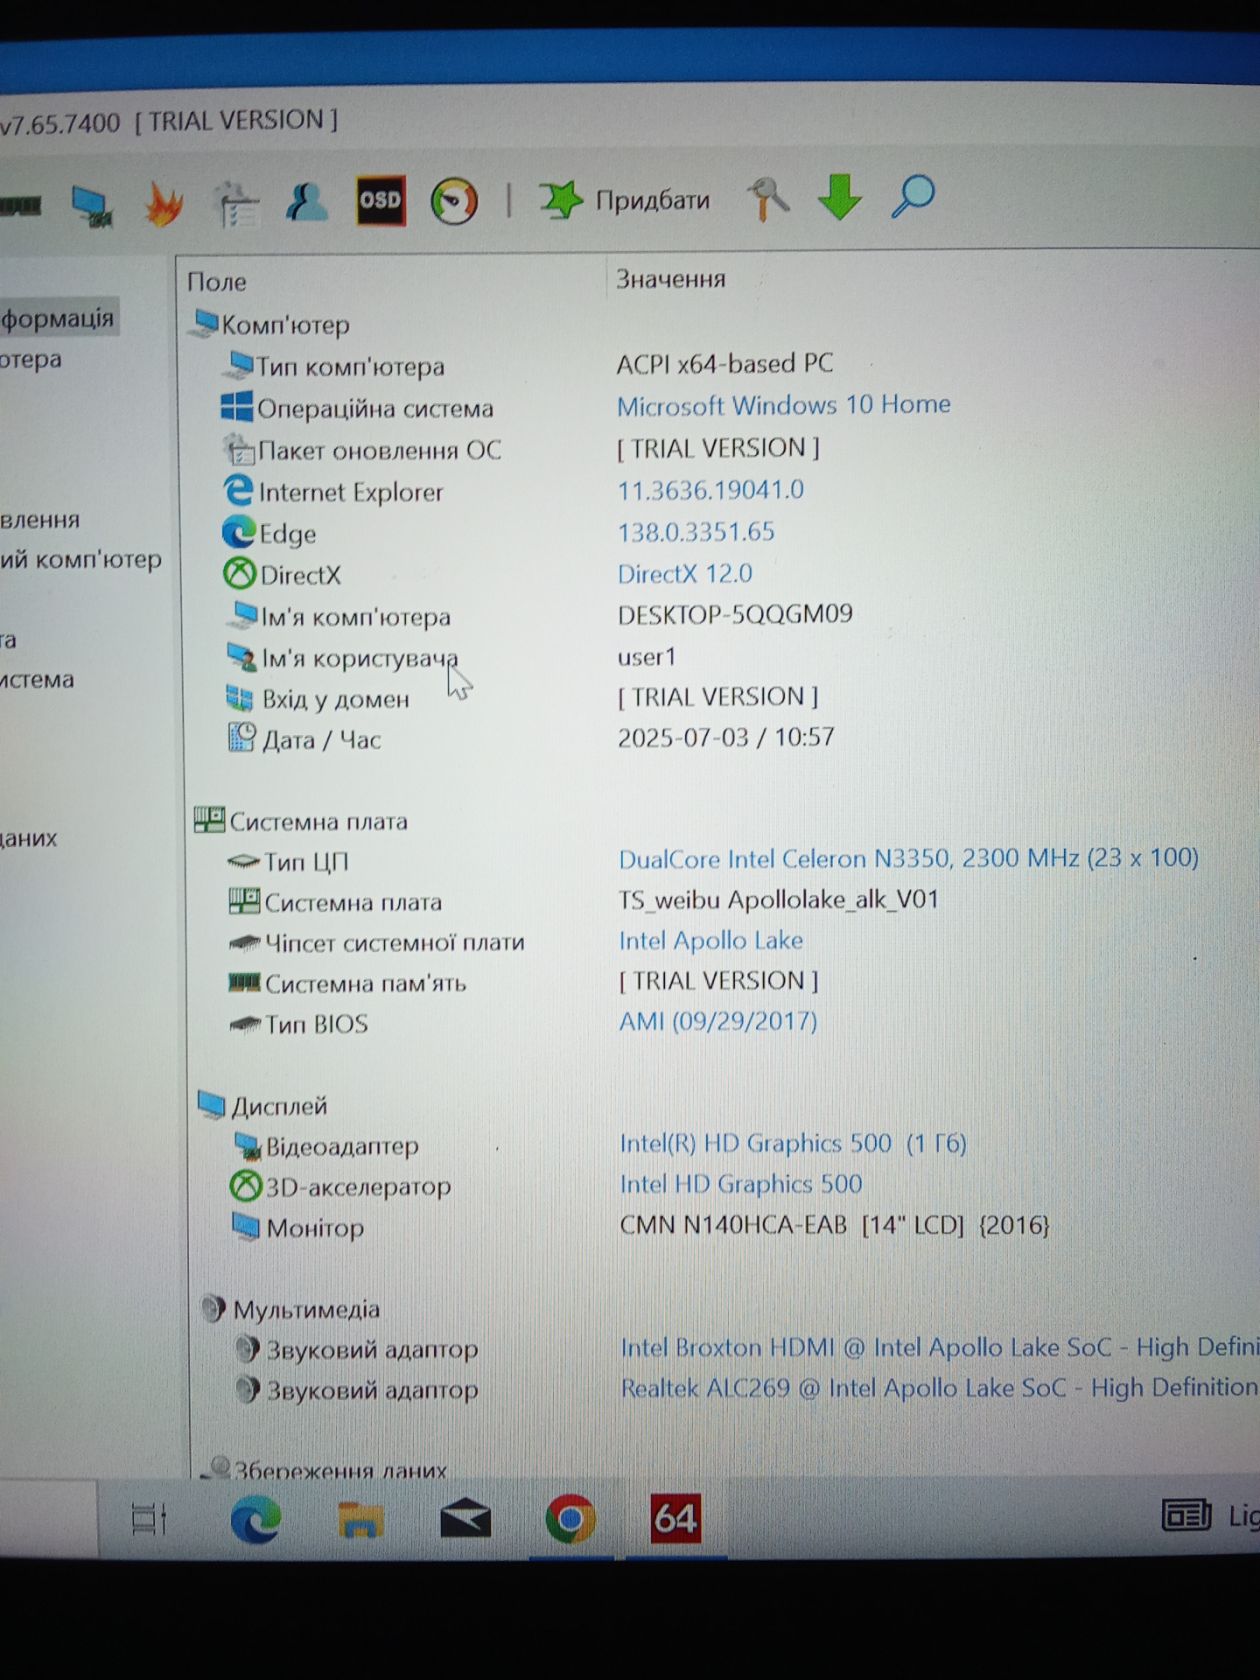Screen dimensions: 1260x1680
Task: Click the Відеоадаптер row icon
Action: (247, 1145)
